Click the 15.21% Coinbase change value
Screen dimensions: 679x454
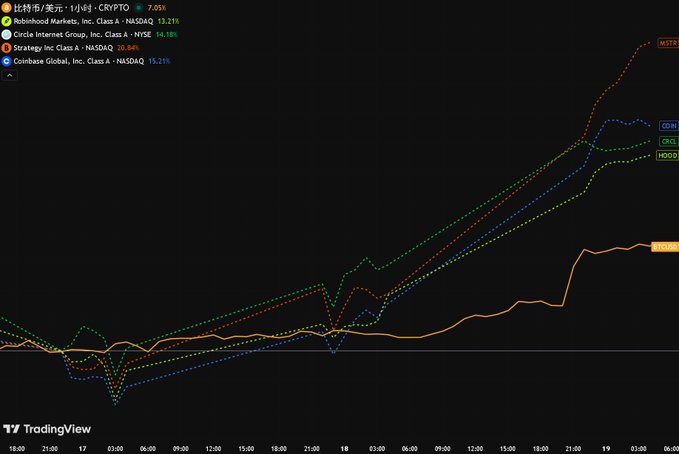159,62
